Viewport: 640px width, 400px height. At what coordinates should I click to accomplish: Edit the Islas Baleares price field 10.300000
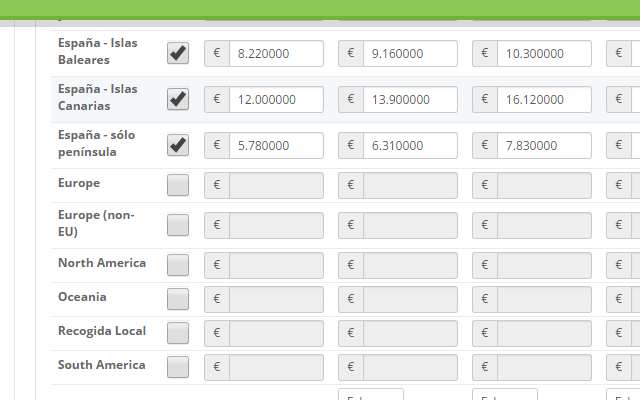544,53
